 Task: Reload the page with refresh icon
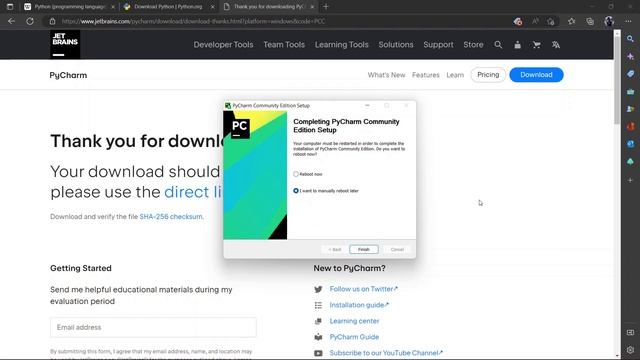click(30, 21)
